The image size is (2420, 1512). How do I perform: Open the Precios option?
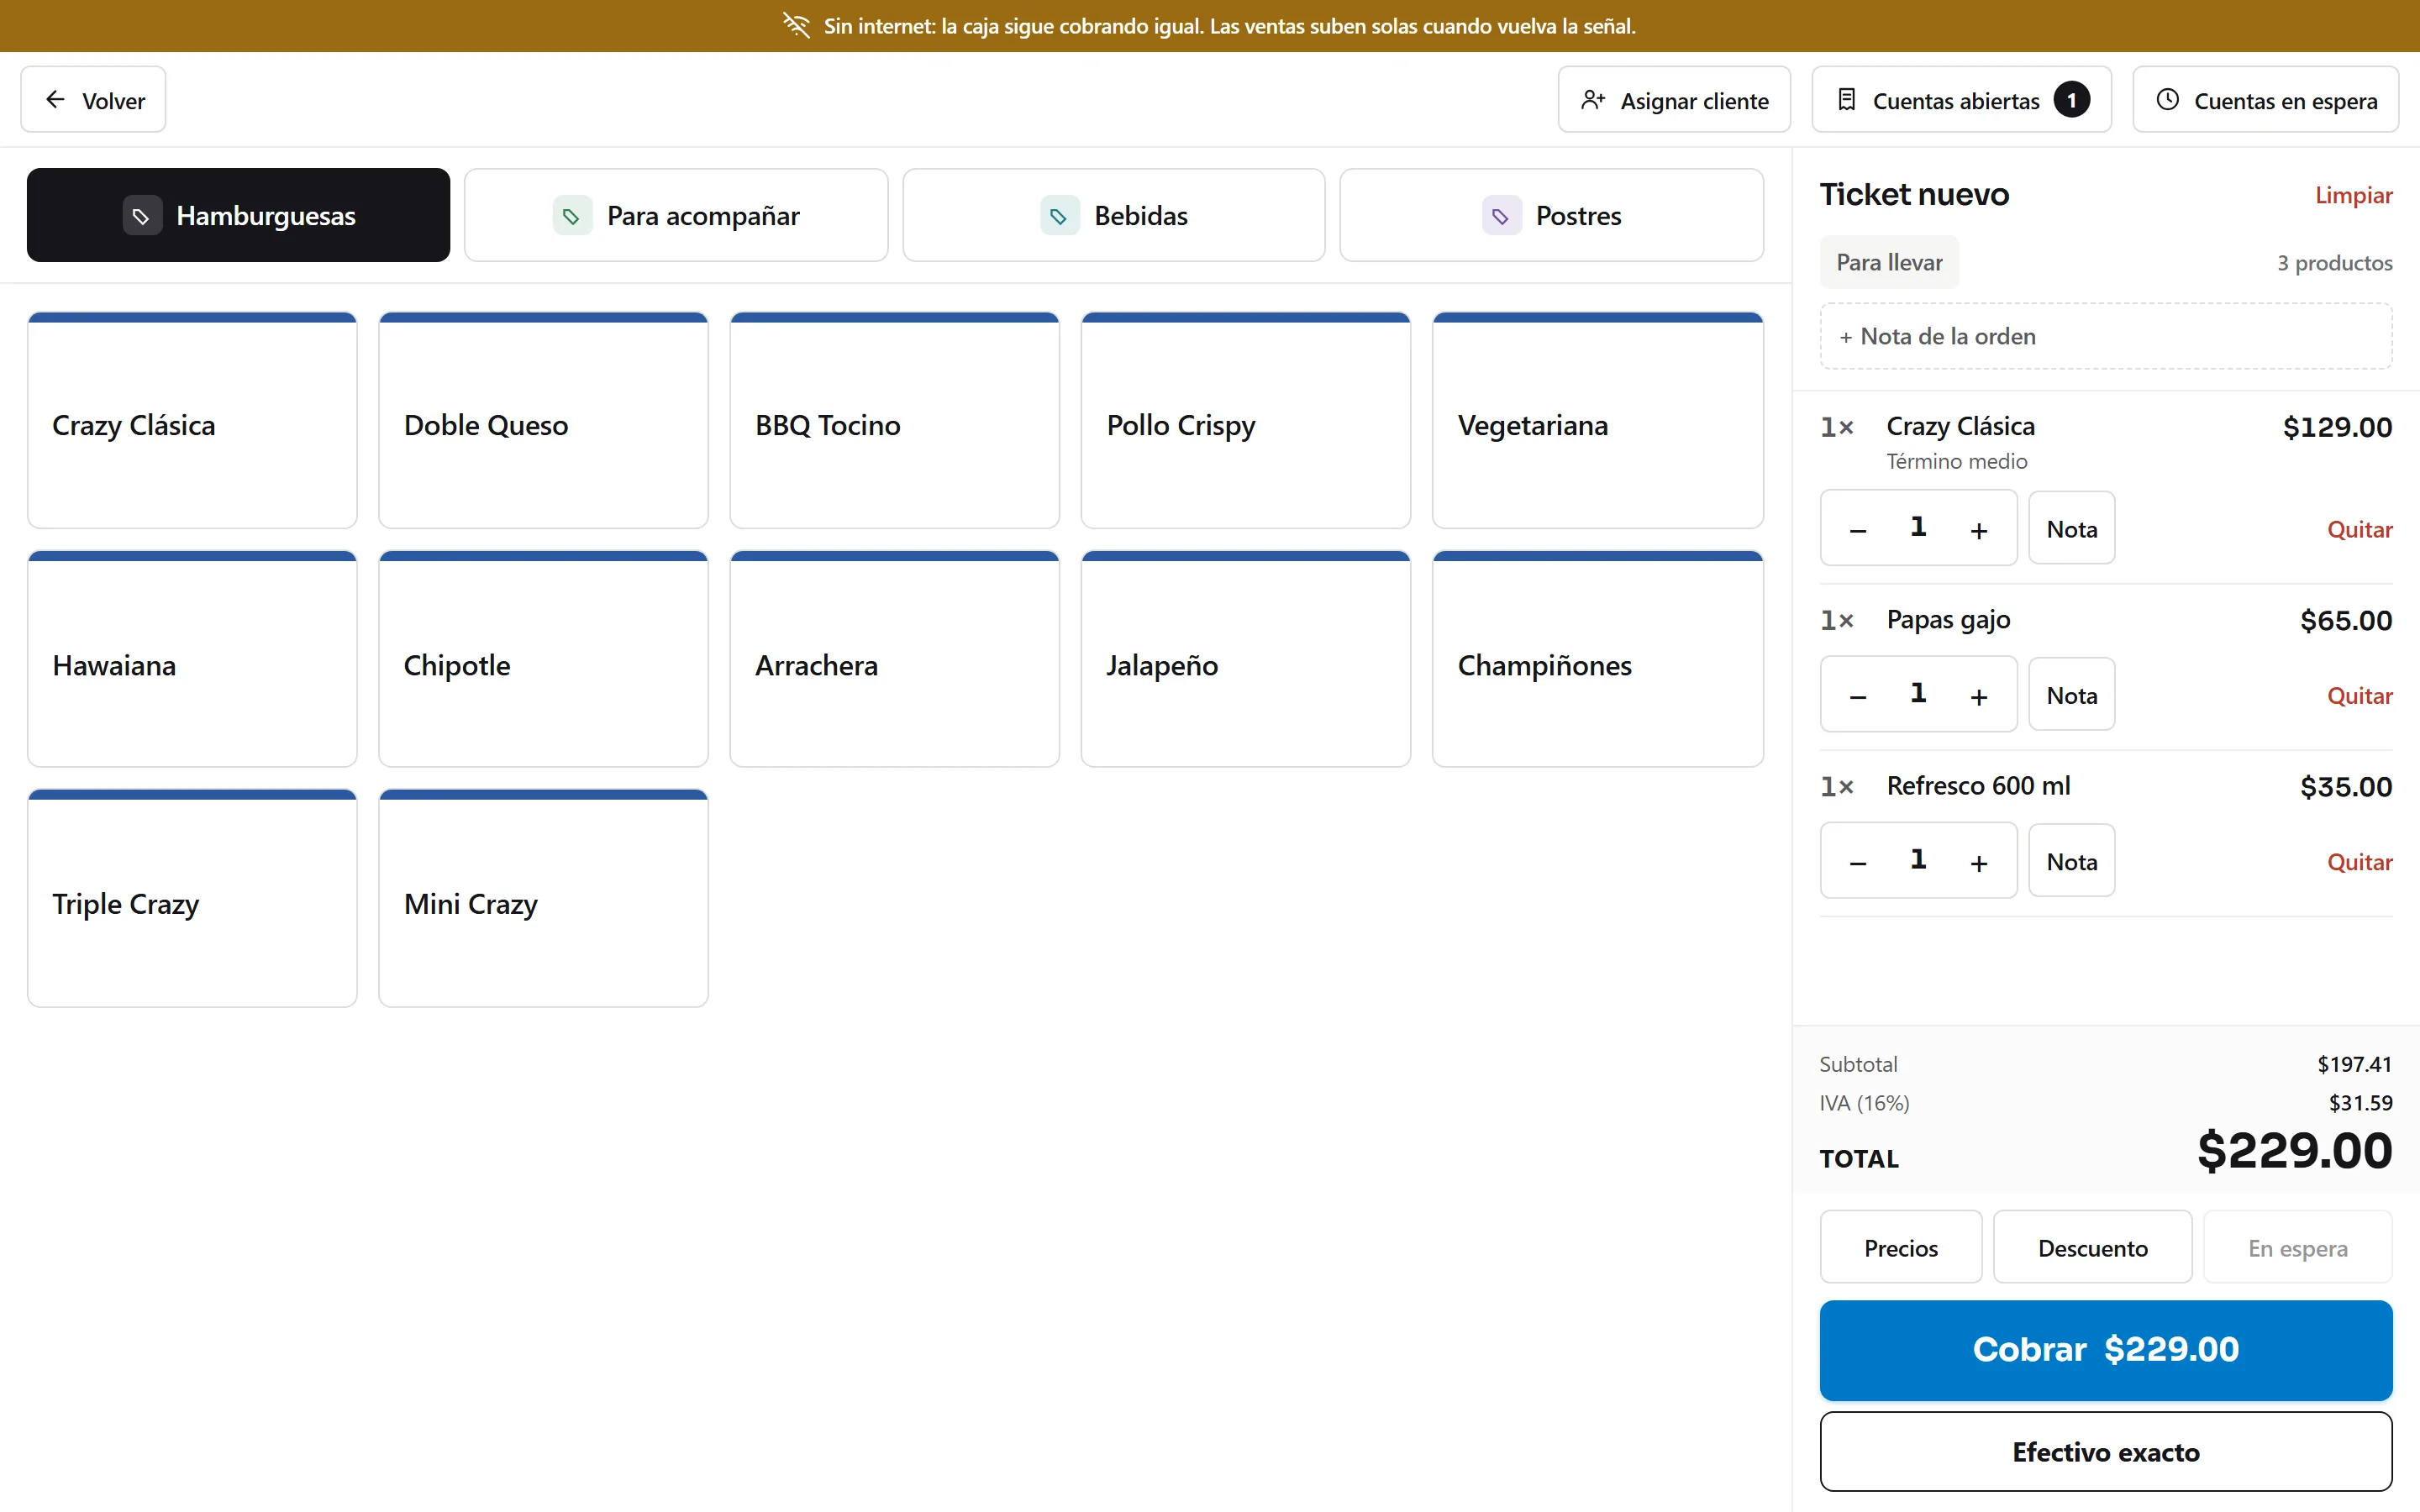pos(1900,1247)
